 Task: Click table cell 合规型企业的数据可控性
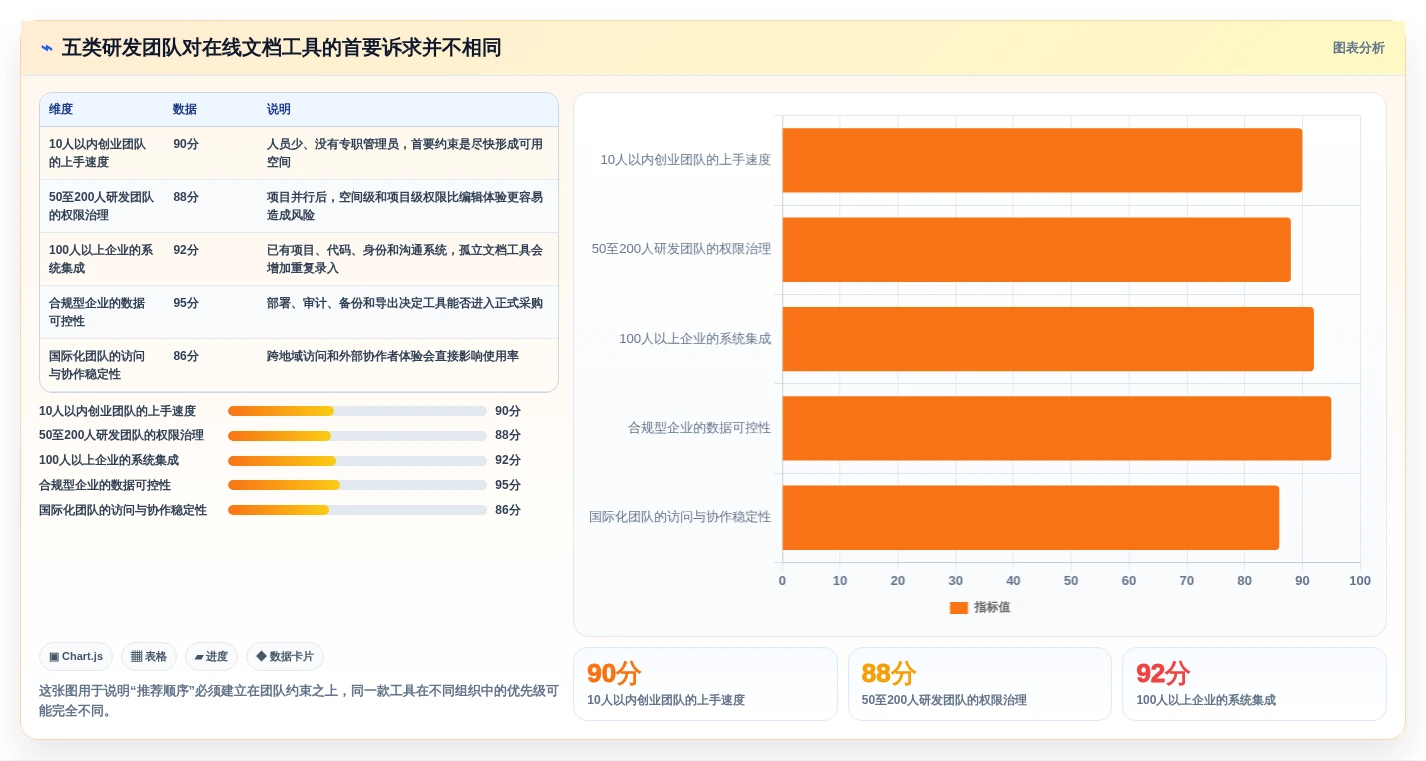[x=100, y=312]
